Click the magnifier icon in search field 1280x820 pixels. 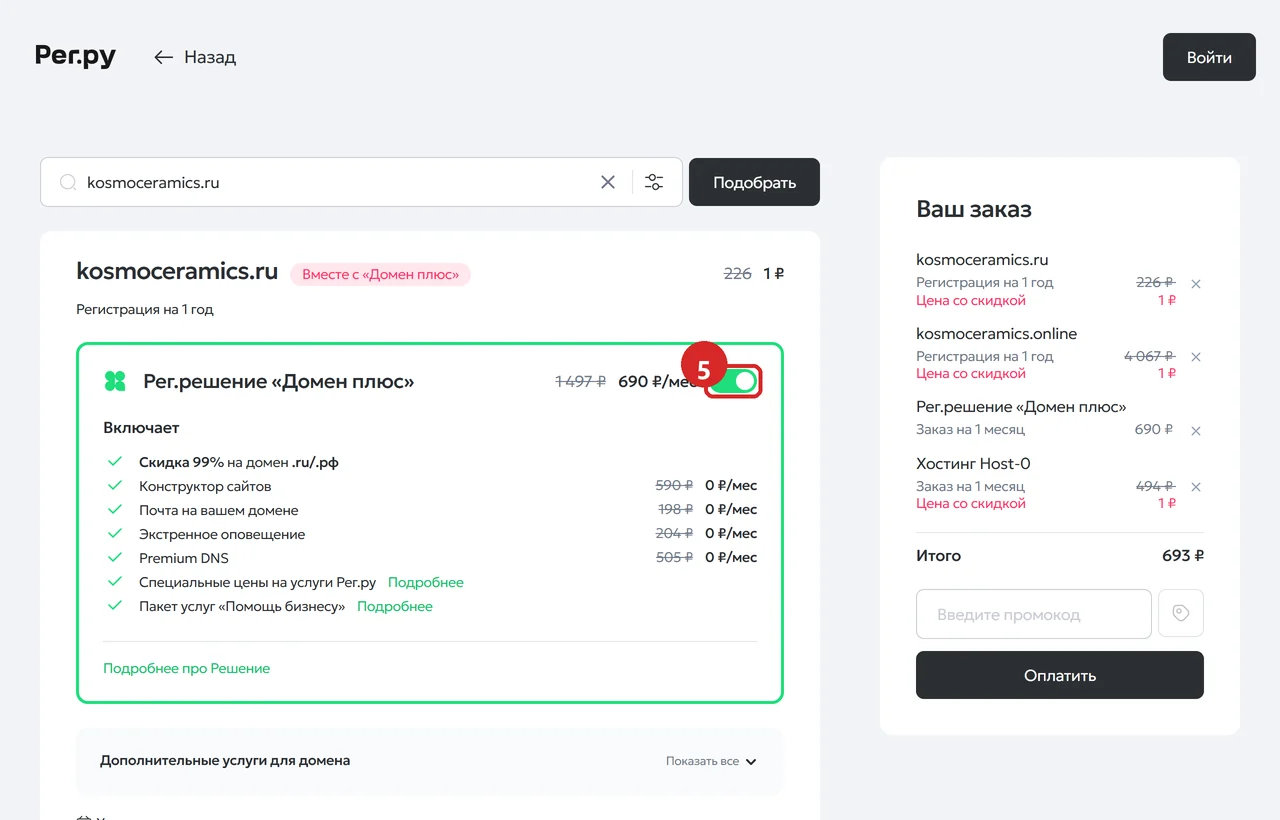(68, 182)
